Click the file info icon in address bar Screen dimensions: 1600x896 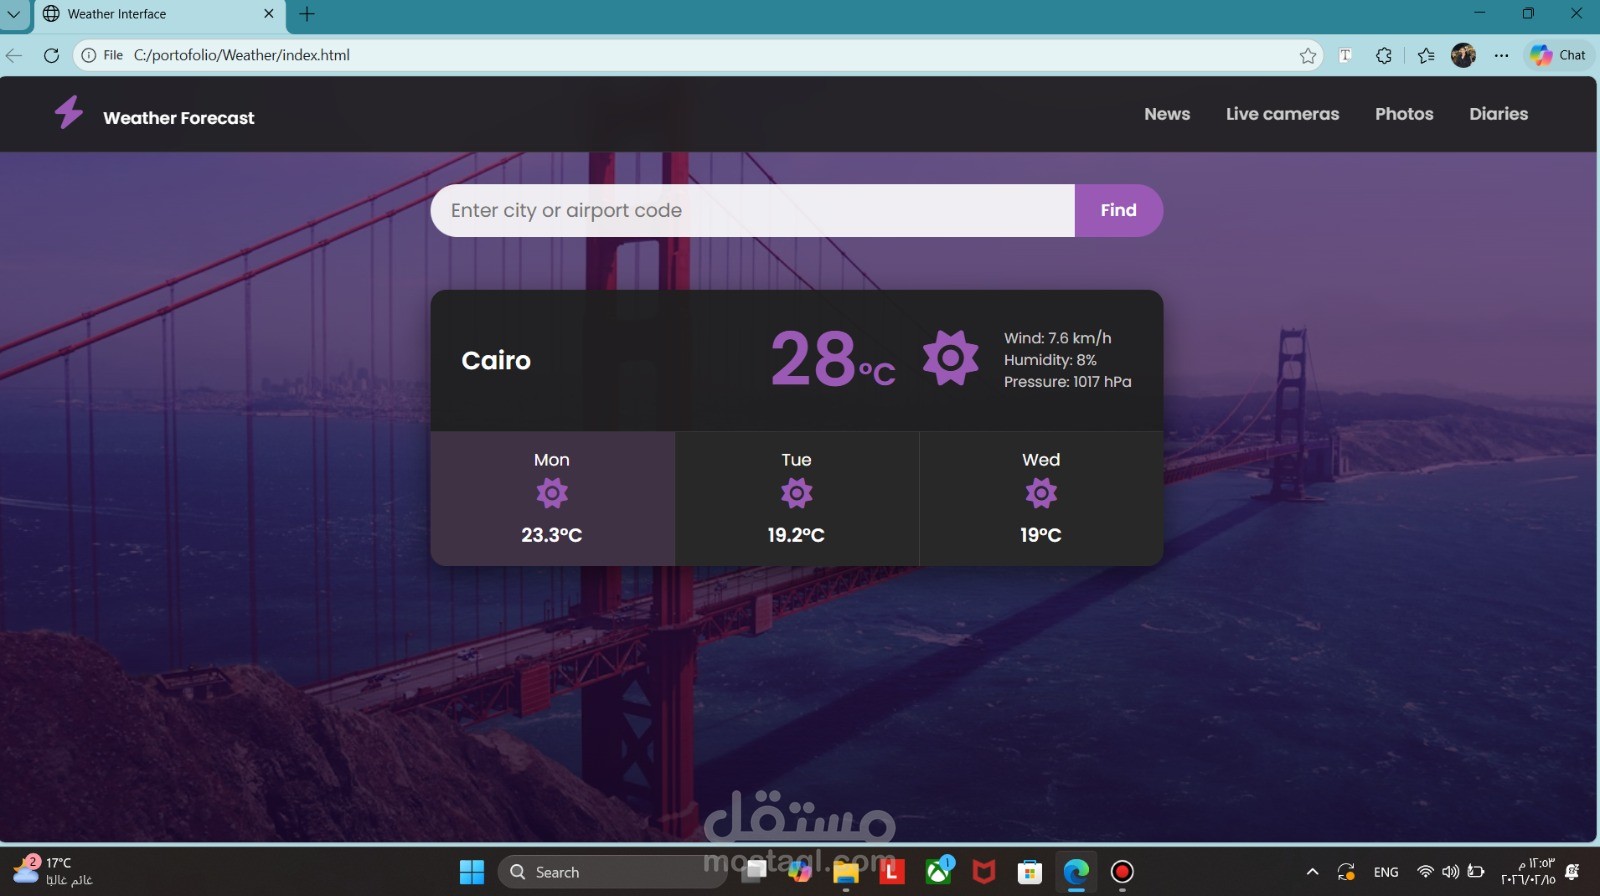pos(89,55)
